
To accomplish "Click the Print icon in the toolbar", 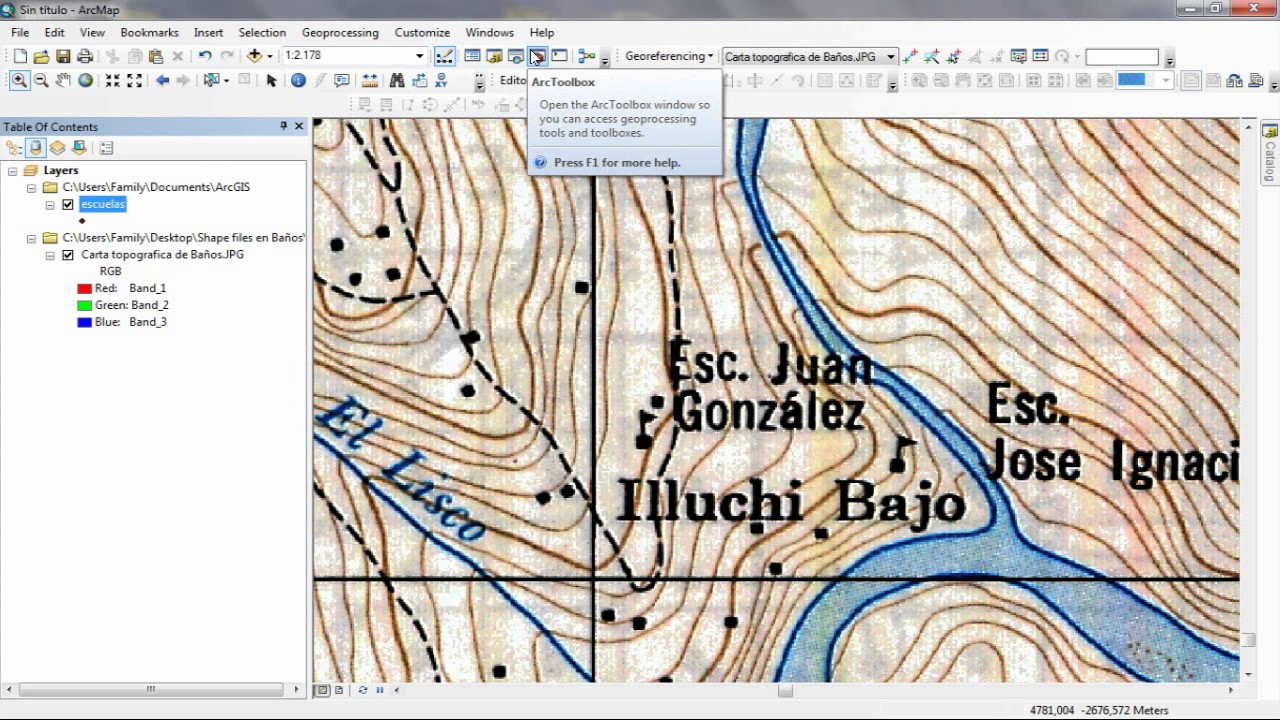I will [x=85, y=56].
